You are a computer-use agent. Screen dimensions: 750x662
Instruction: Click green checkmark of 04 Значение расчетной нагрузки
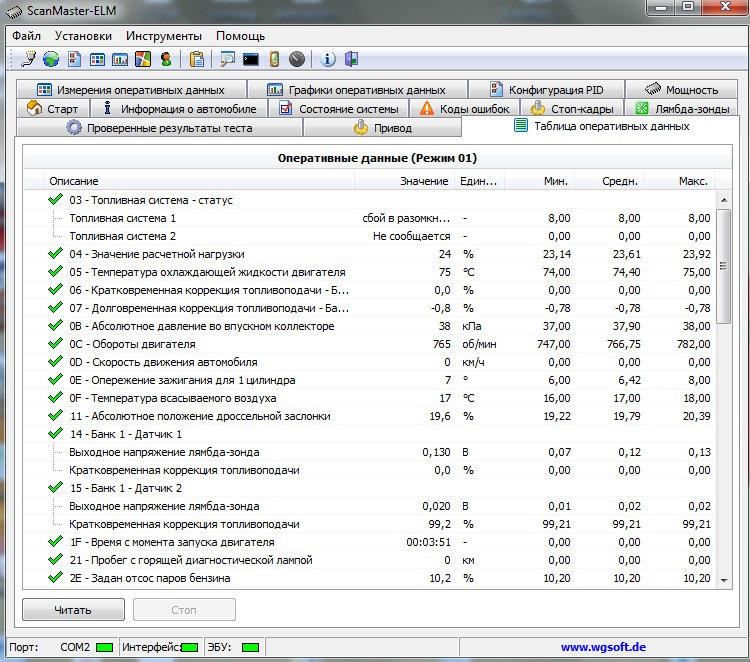point(55,253)
